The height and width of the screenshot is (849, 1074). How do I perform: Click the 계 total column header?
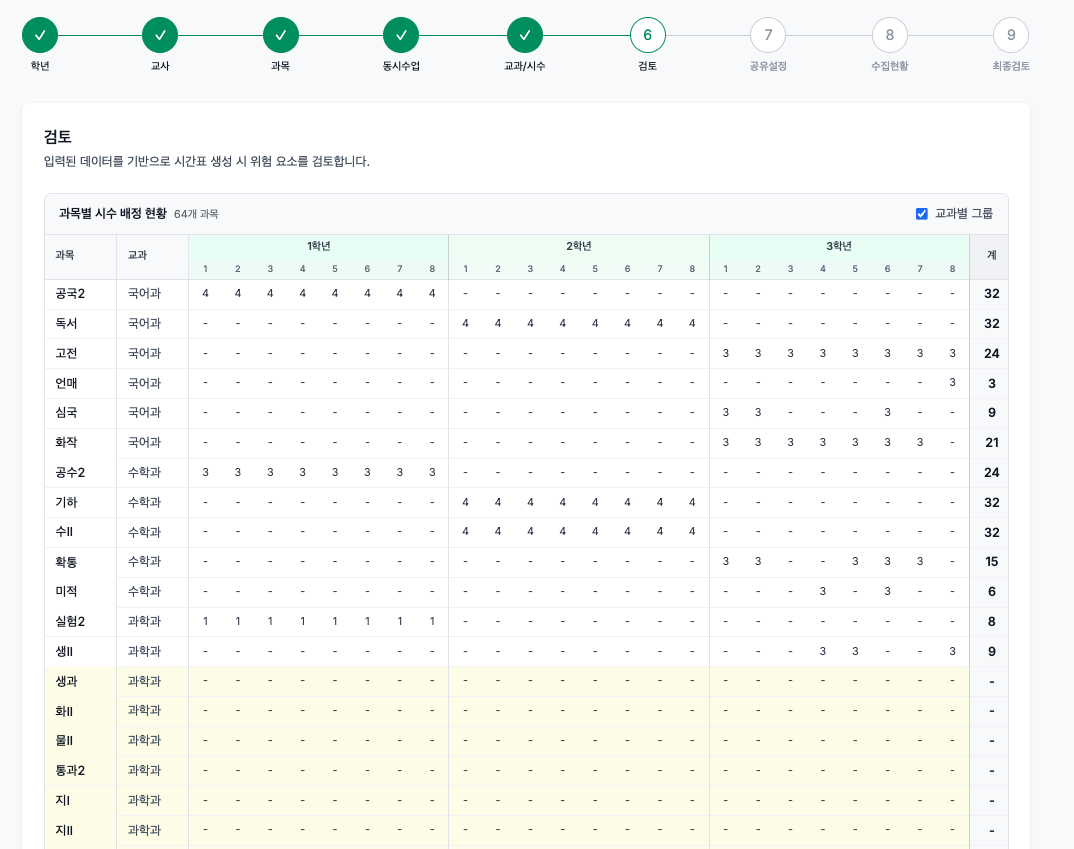[991, 256]
